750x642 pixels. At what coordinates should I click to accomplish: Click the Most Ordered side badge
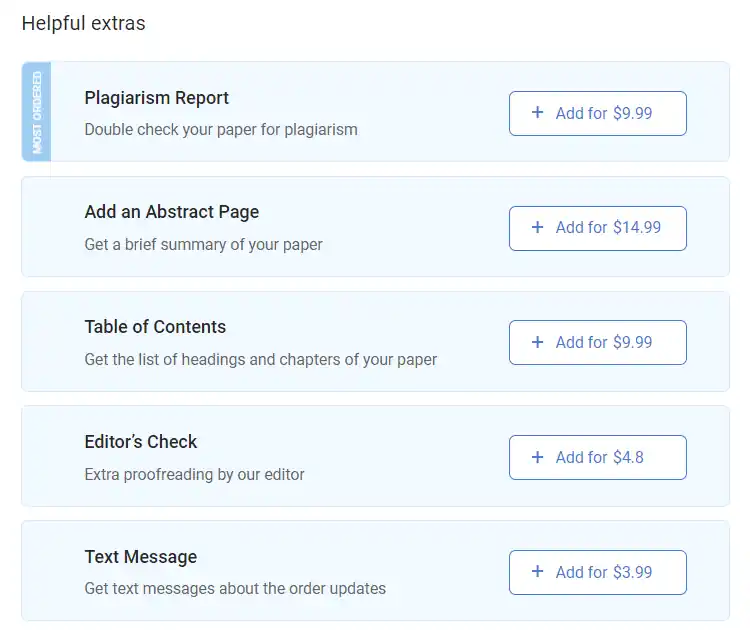coord(36,111)
